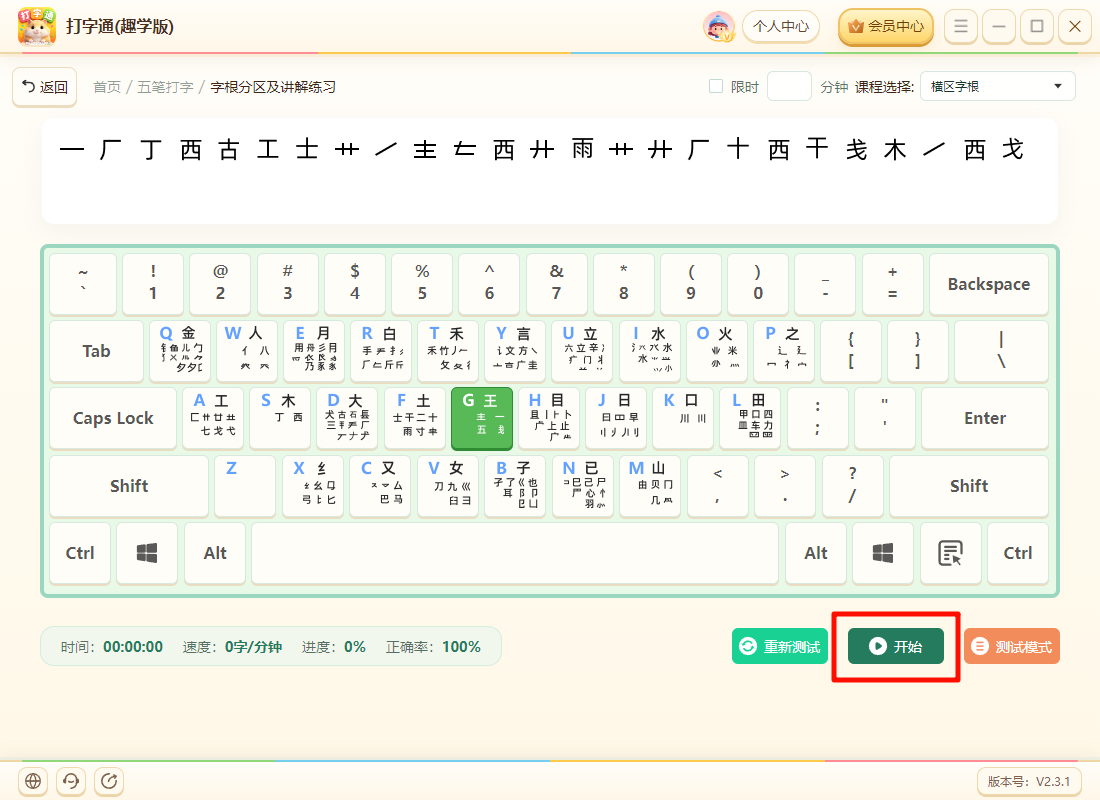Viewport: 1100px width, 800px height.
Task: Click the 古 character in practice text
Action: pos(229,149)
